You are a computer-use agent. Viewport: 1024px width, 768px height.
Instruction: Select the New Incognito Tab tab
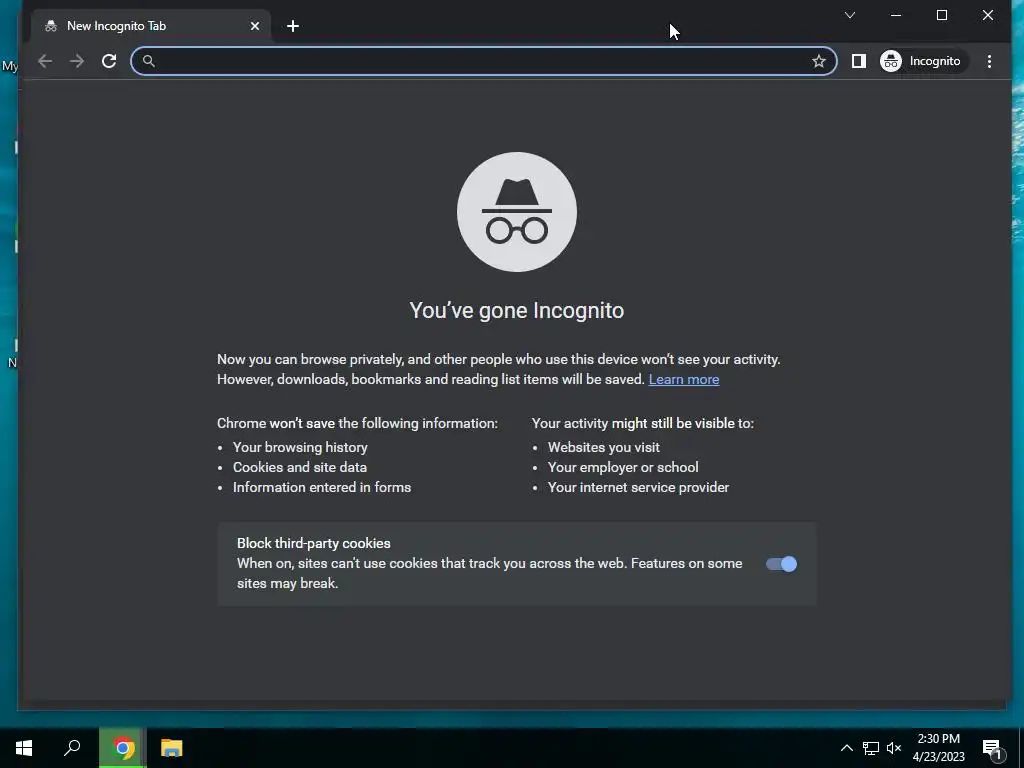(x=151, y=26)
